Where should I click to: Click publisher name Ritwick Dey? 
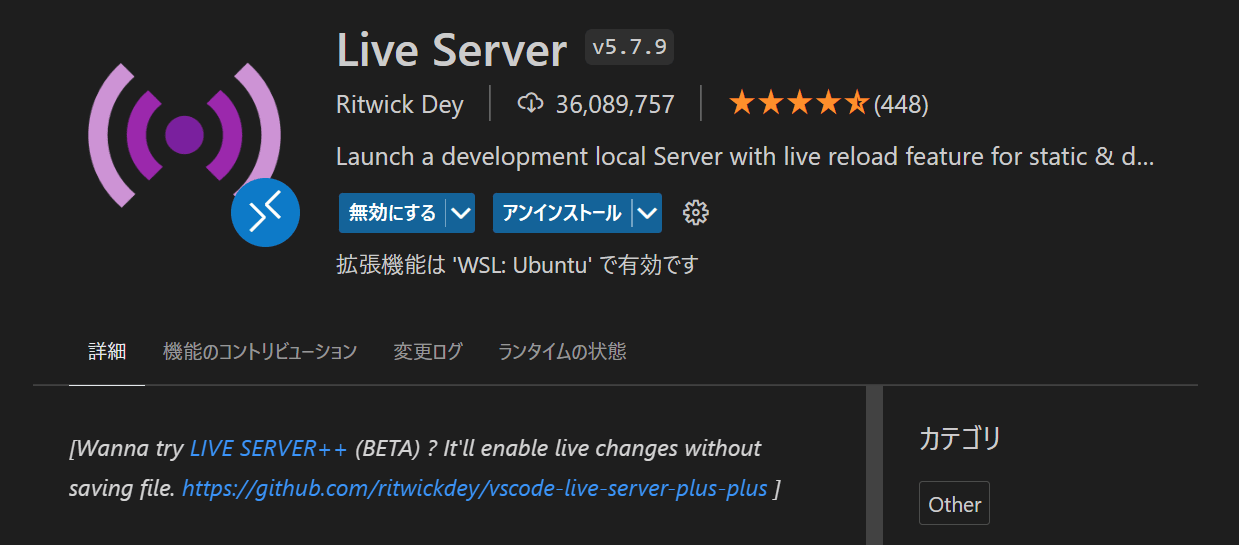tap(400, 104)
